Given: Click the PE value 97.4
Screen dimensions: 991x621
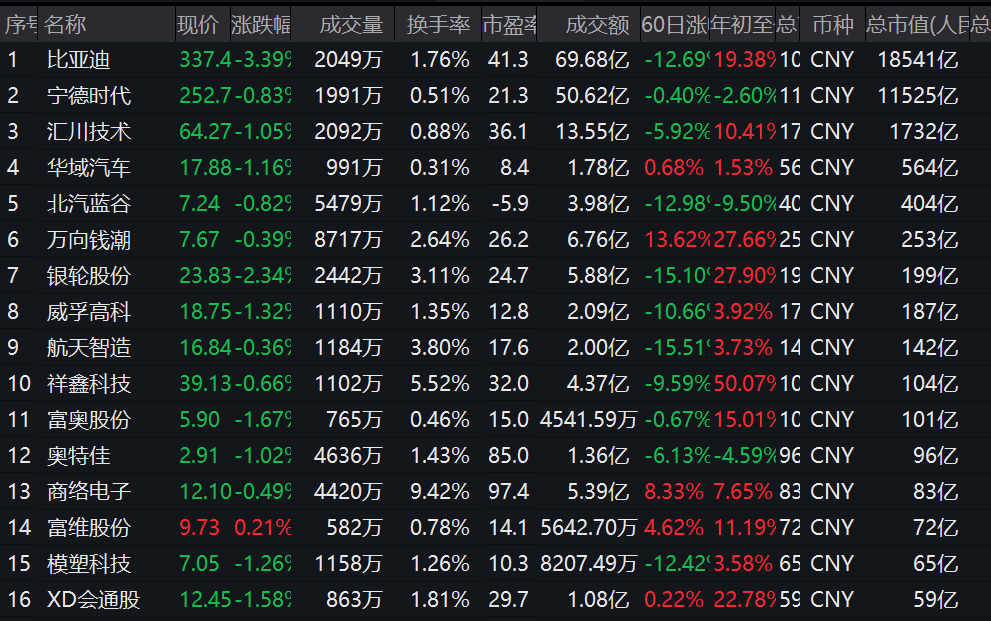Looking at the screenshot, I should (509, 492).
